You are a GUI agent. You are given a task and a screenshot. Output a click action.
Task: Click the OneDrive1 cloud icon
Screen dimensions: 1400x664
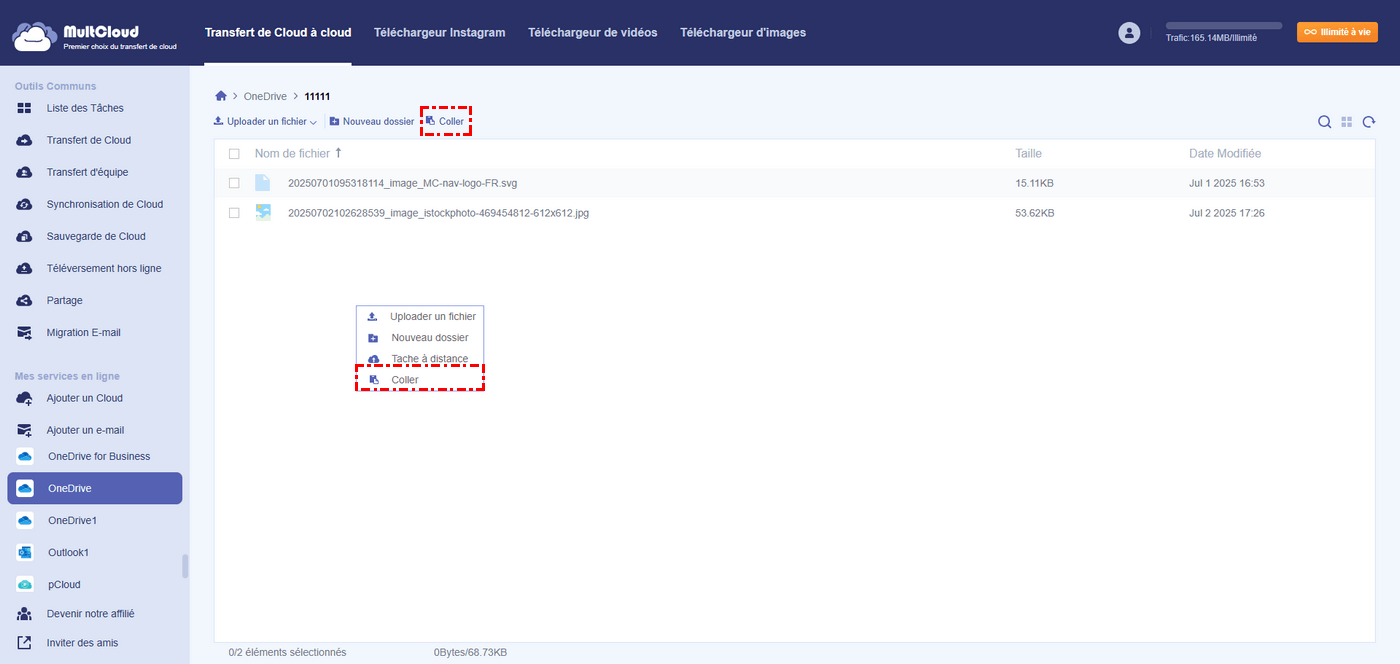pos(25,520)
